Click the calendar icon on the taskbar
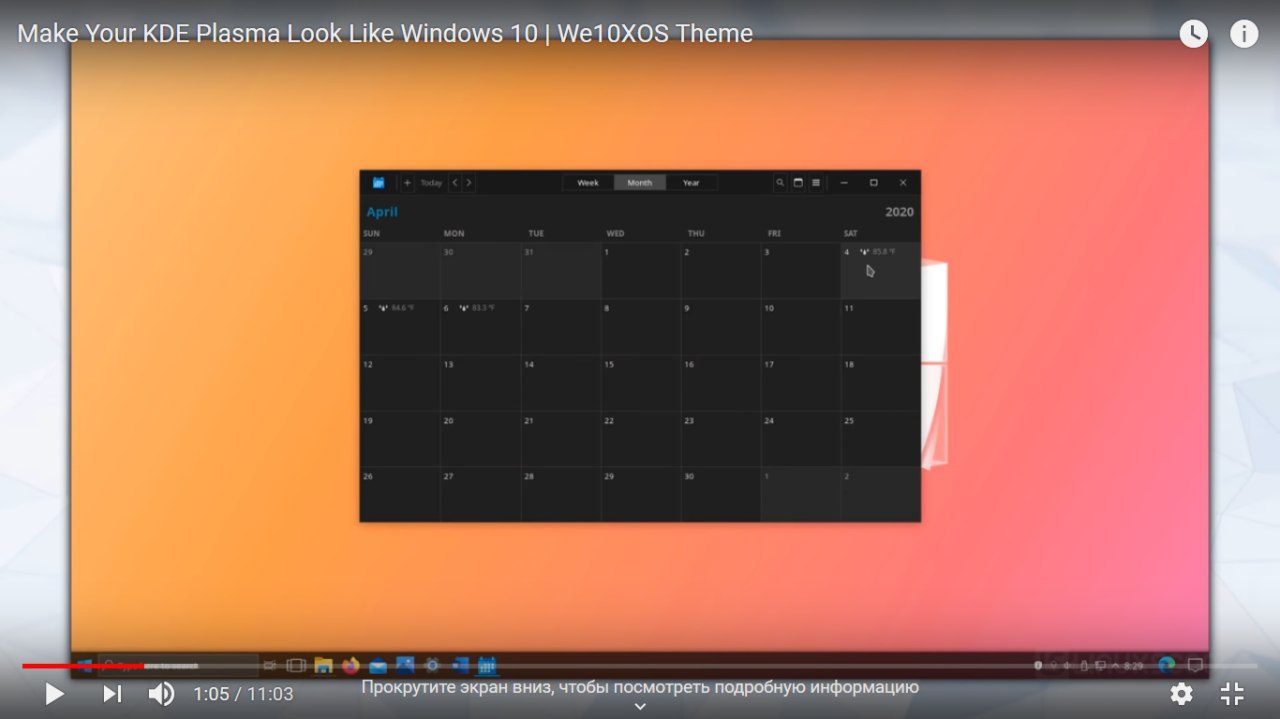1280x719 pixels. pyautogui.click(x=487, y=665)
